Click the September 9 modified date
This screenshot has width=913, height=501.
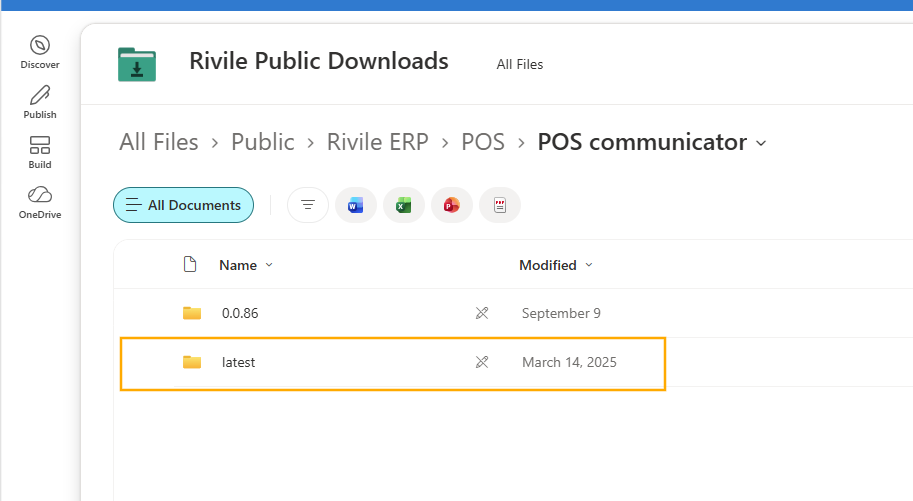tap(561, 313)
